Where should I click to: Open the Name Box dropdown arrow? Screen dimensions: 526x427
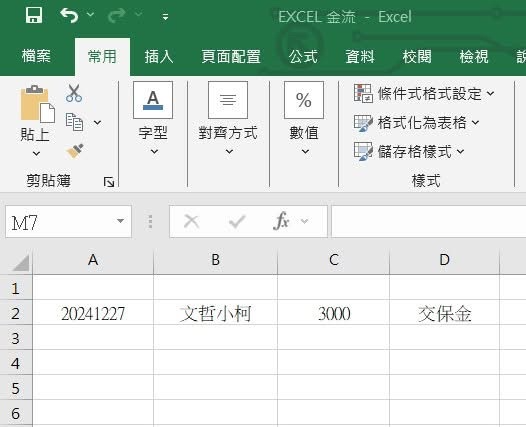tap(120, 221)
